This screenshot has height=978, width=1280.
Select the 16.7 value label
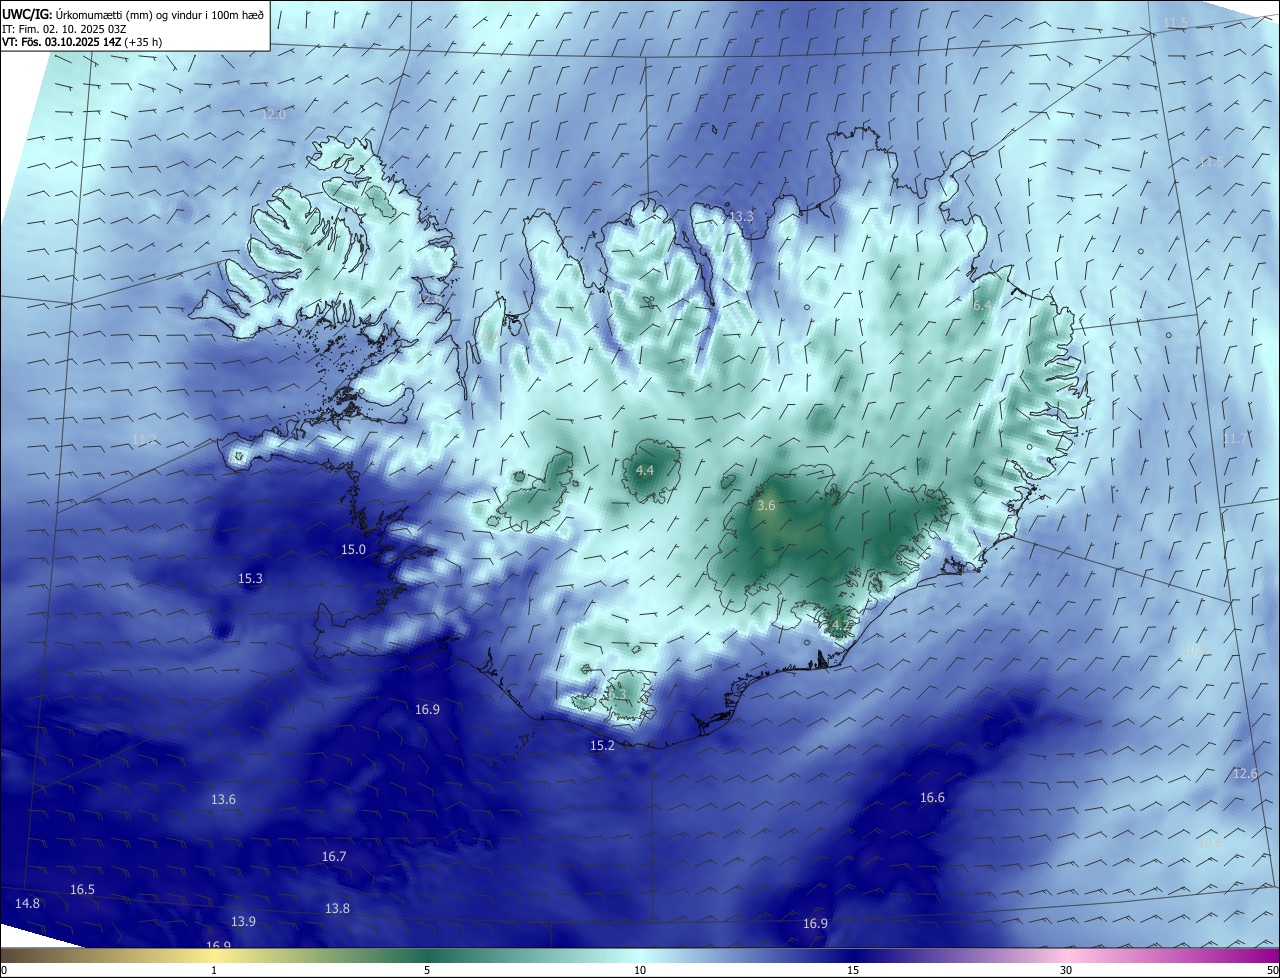click(334, 856)
